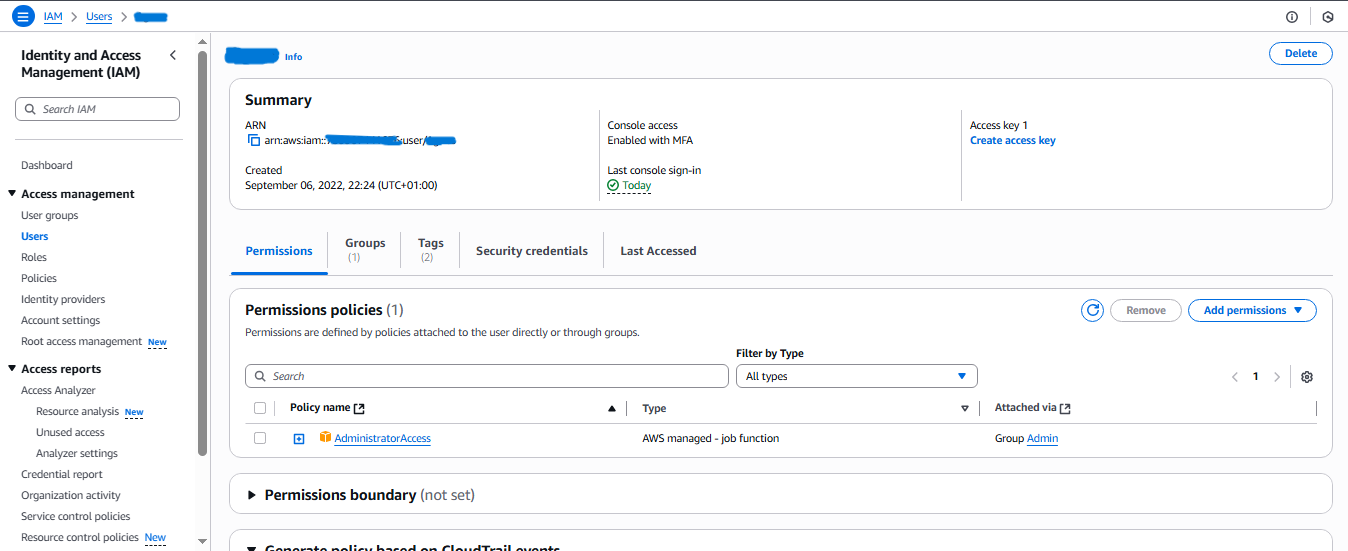
Task: Go to previous page of policies
Action: coord(1235,377)
